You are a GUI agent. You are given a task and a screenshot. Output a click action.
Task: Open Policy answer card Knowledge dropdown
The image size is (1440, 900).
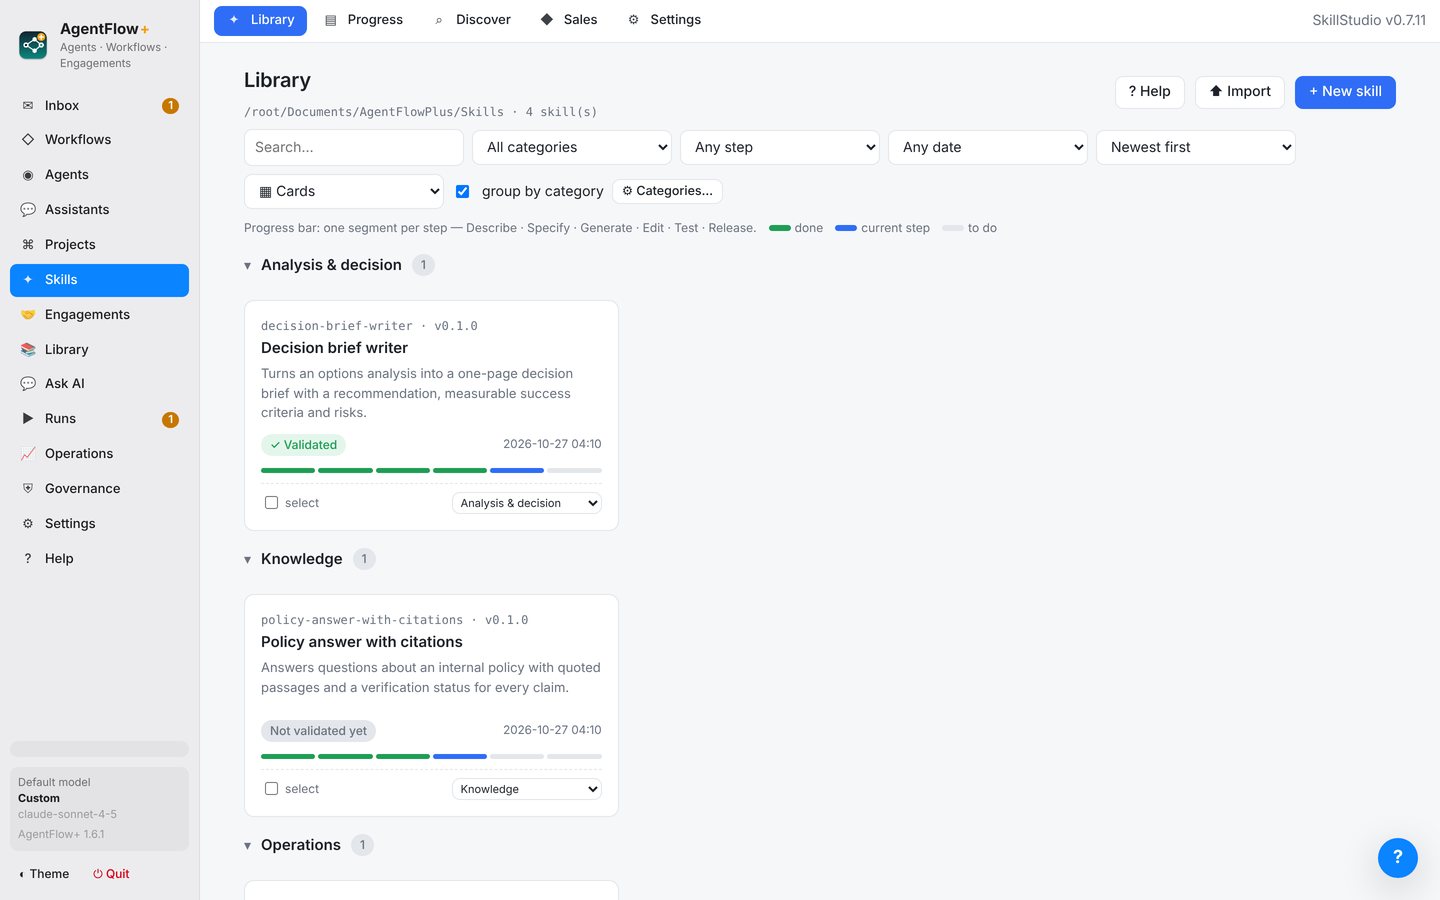(527, 789)
